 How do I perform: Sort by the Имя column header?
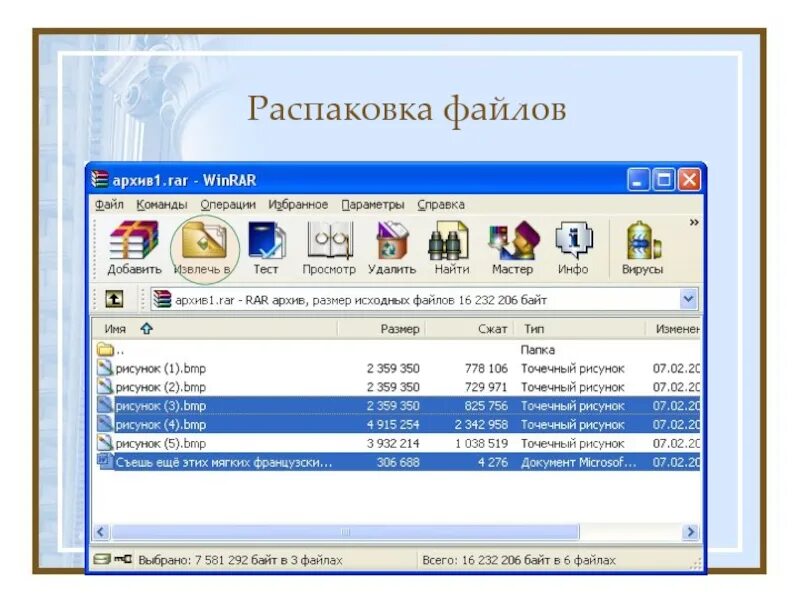215,329
